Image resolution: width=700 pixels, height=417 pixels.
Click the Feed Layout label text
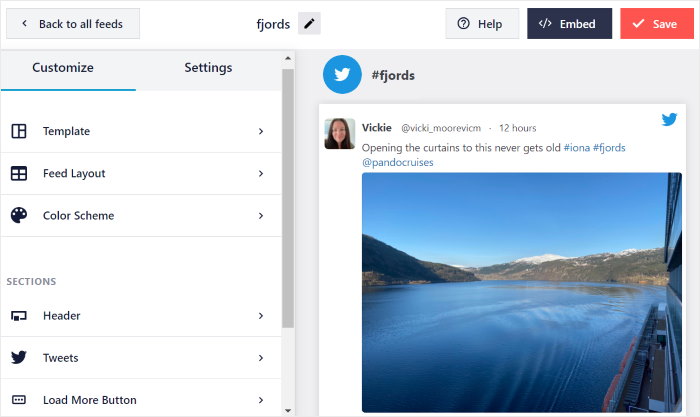(x=74, y=173)
